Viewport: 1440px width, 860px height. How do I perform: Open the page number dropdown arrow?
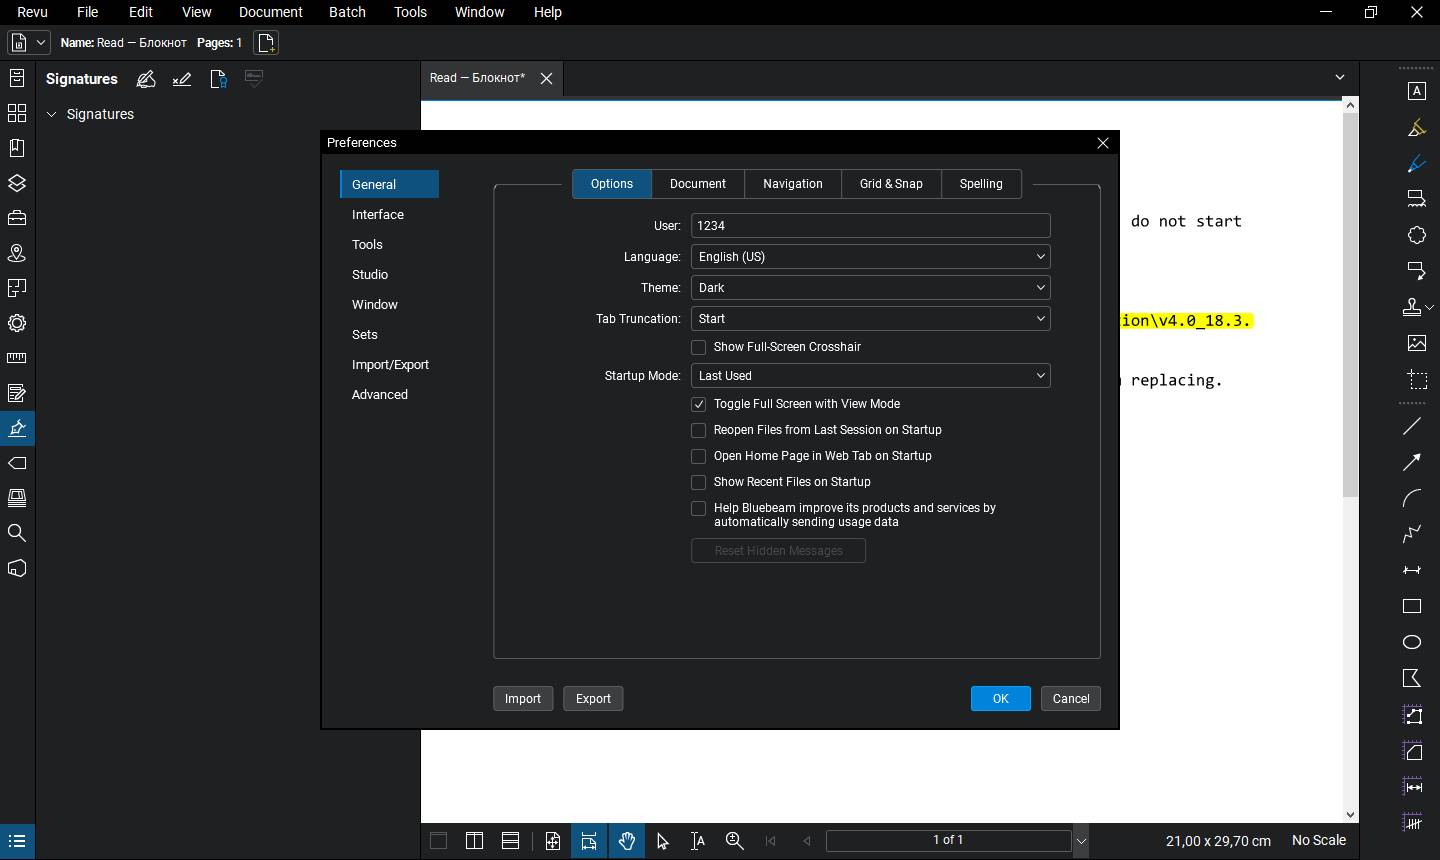1081,841
